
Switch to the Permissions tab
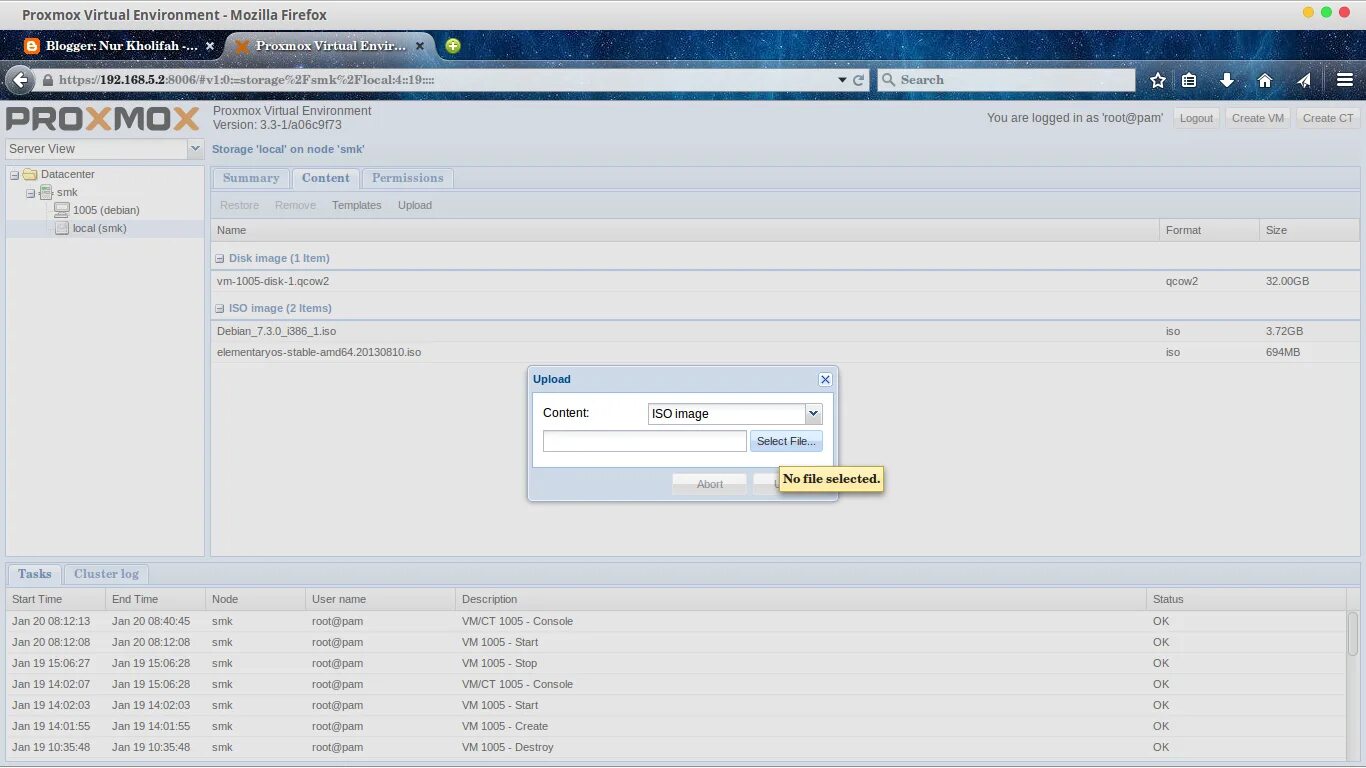408,178
